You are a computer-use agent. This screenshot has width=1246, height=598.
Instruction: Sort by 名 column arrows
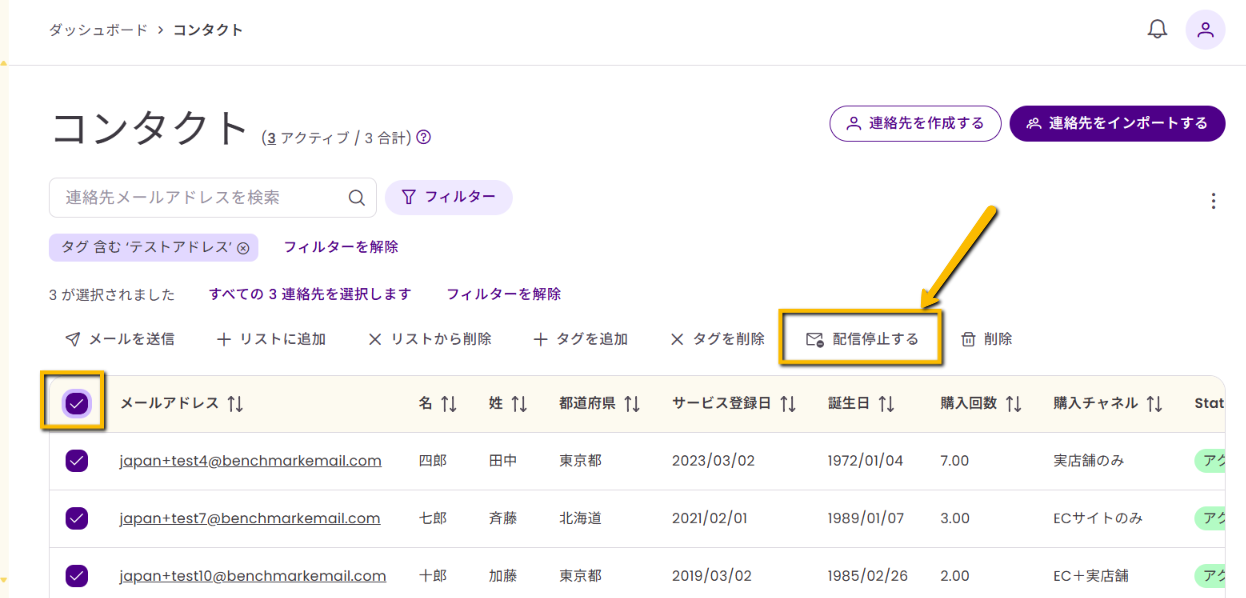[449, 404]
